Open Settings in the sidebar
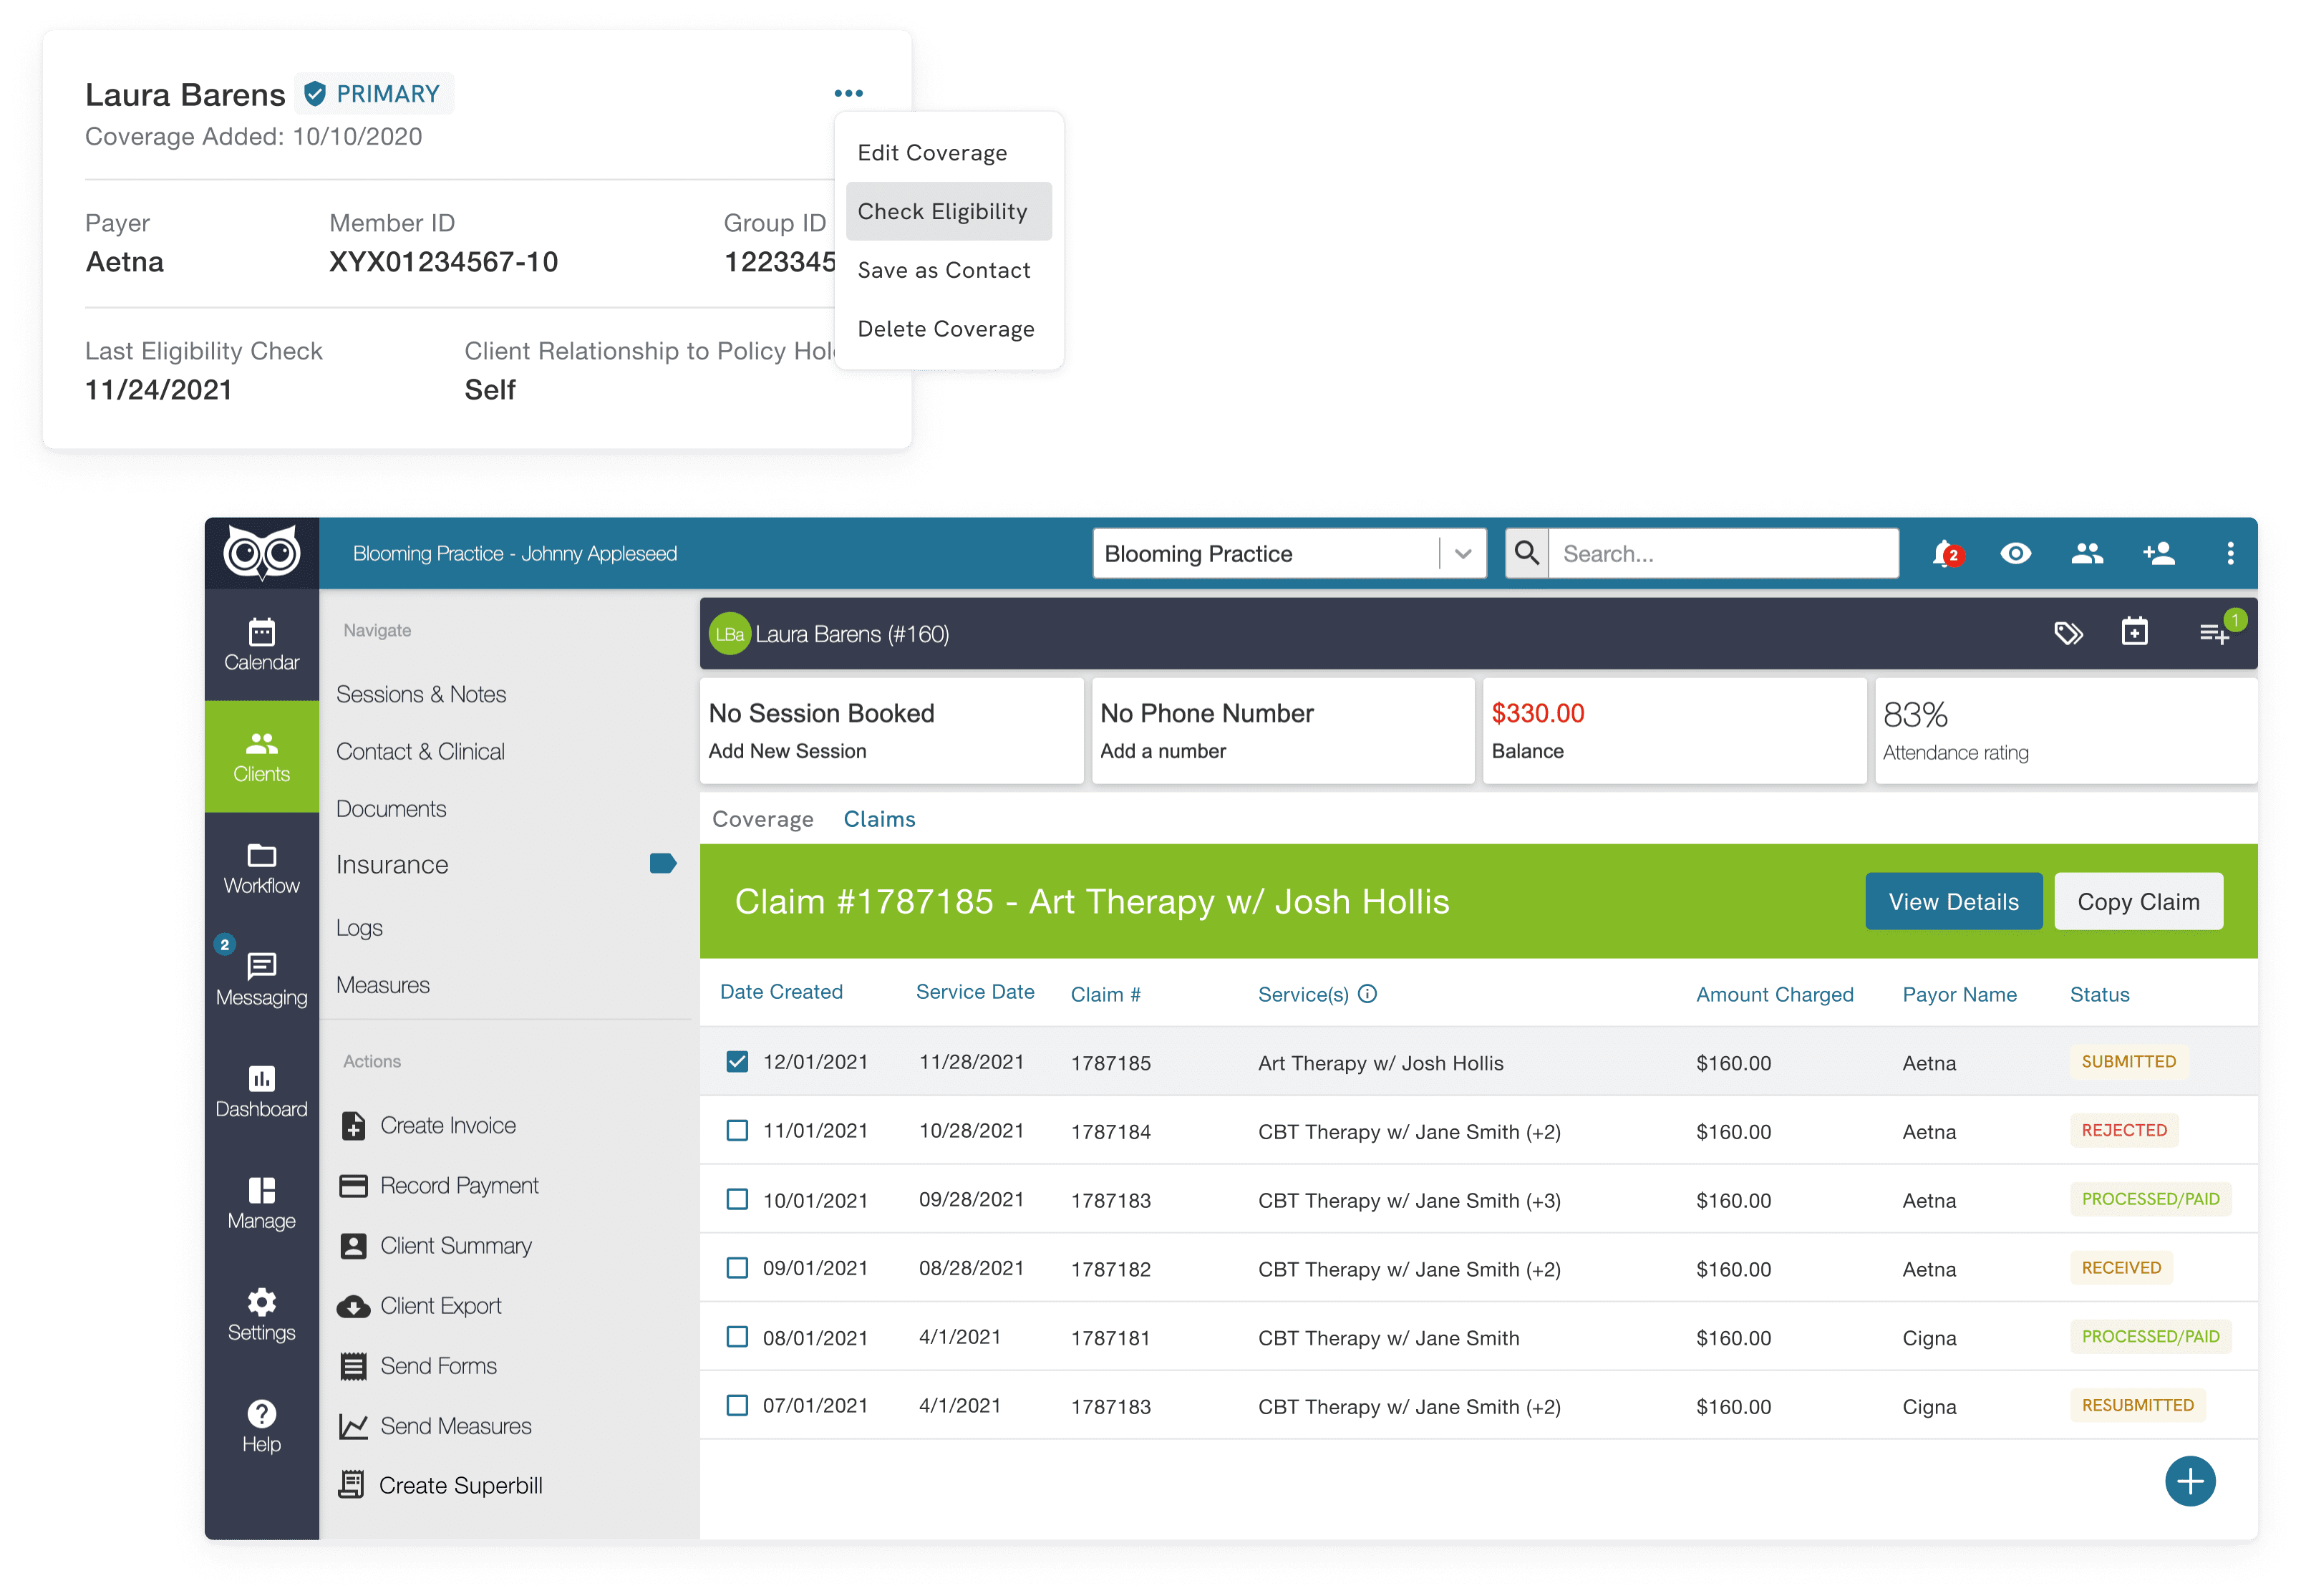This screenshot has height=1596, width=2301. click(x=262, y=1315)
